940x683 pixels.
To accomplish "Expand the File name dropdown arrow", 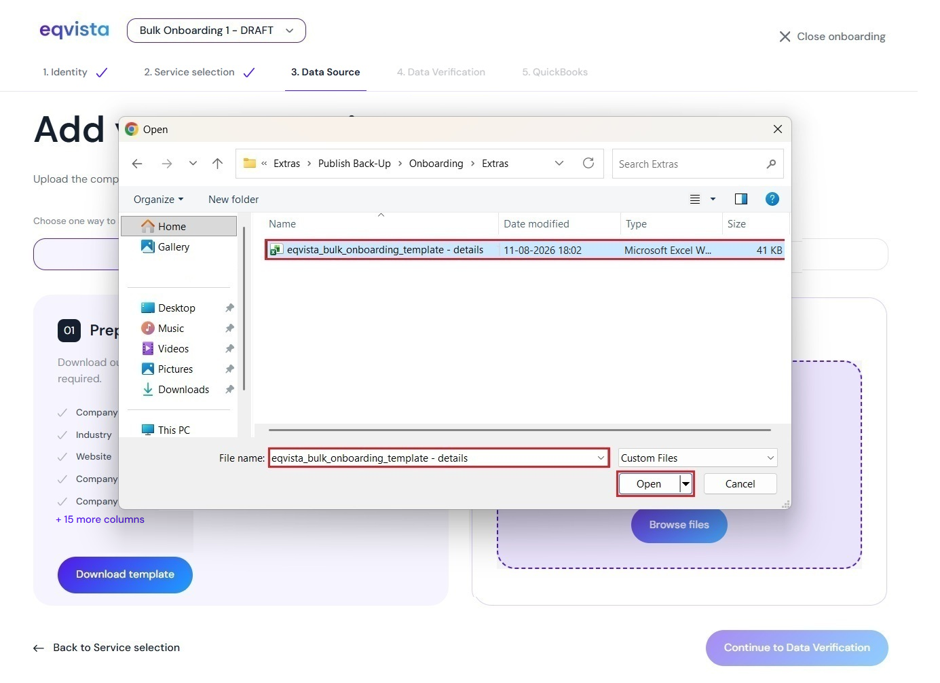I will 601,458.
